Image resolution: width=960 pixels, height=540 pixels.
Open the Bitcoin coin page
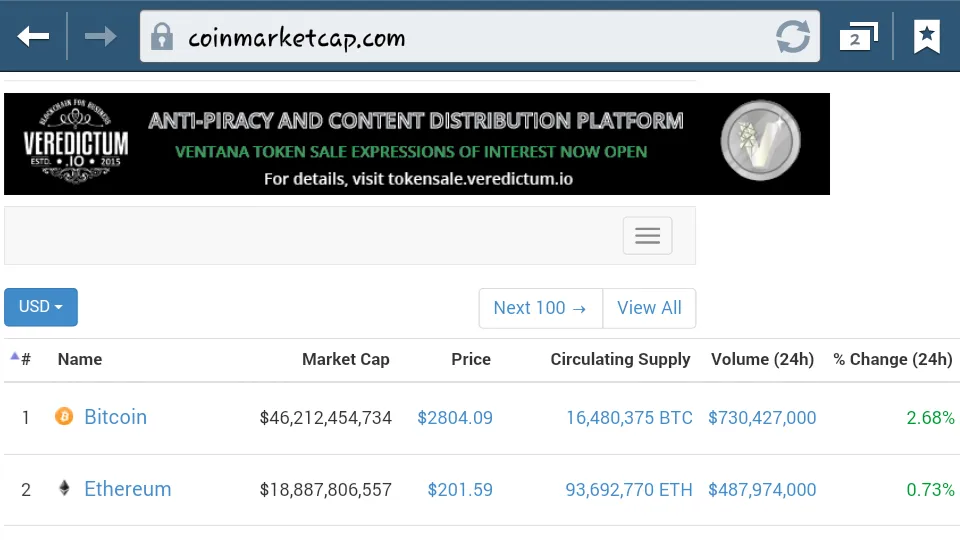point(115,417)
